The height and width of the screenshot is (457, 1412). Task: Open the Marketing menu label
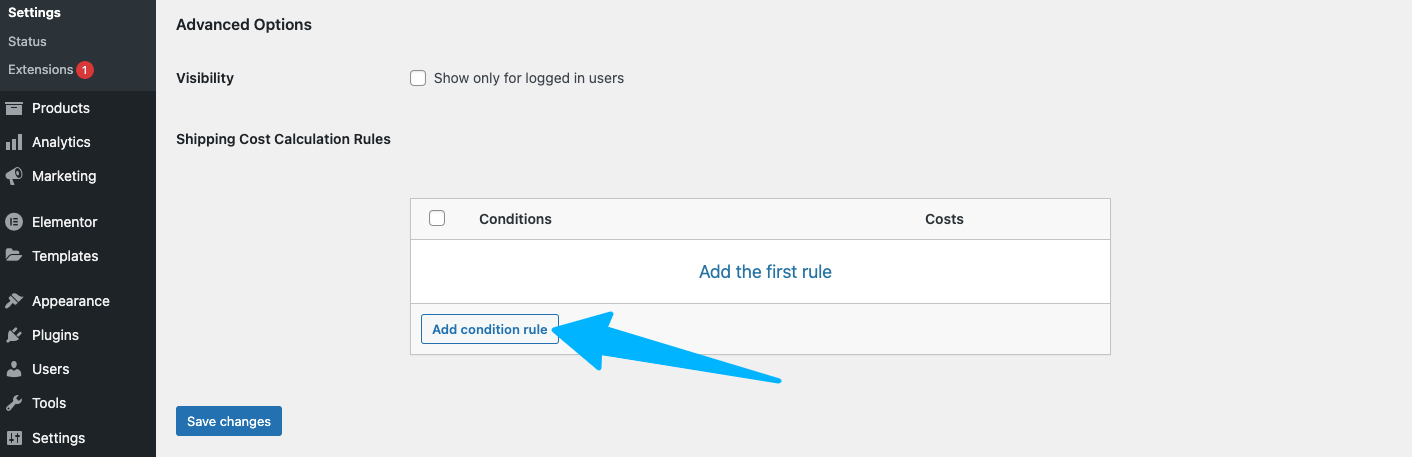click(x=64, y=176)
